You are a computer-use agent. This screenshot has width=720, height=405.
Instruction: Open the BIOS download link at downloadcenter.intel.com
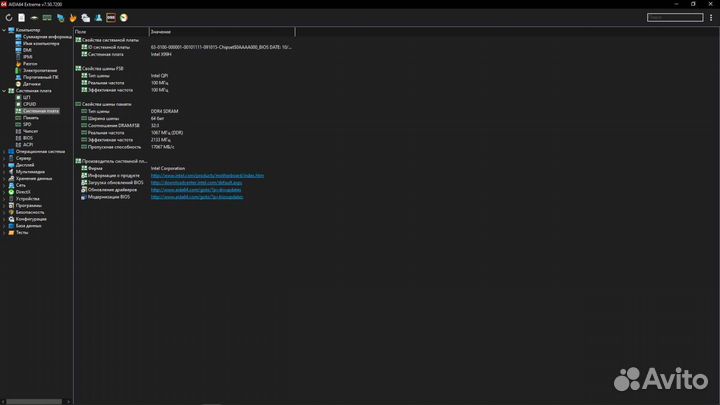coord(196,182)
